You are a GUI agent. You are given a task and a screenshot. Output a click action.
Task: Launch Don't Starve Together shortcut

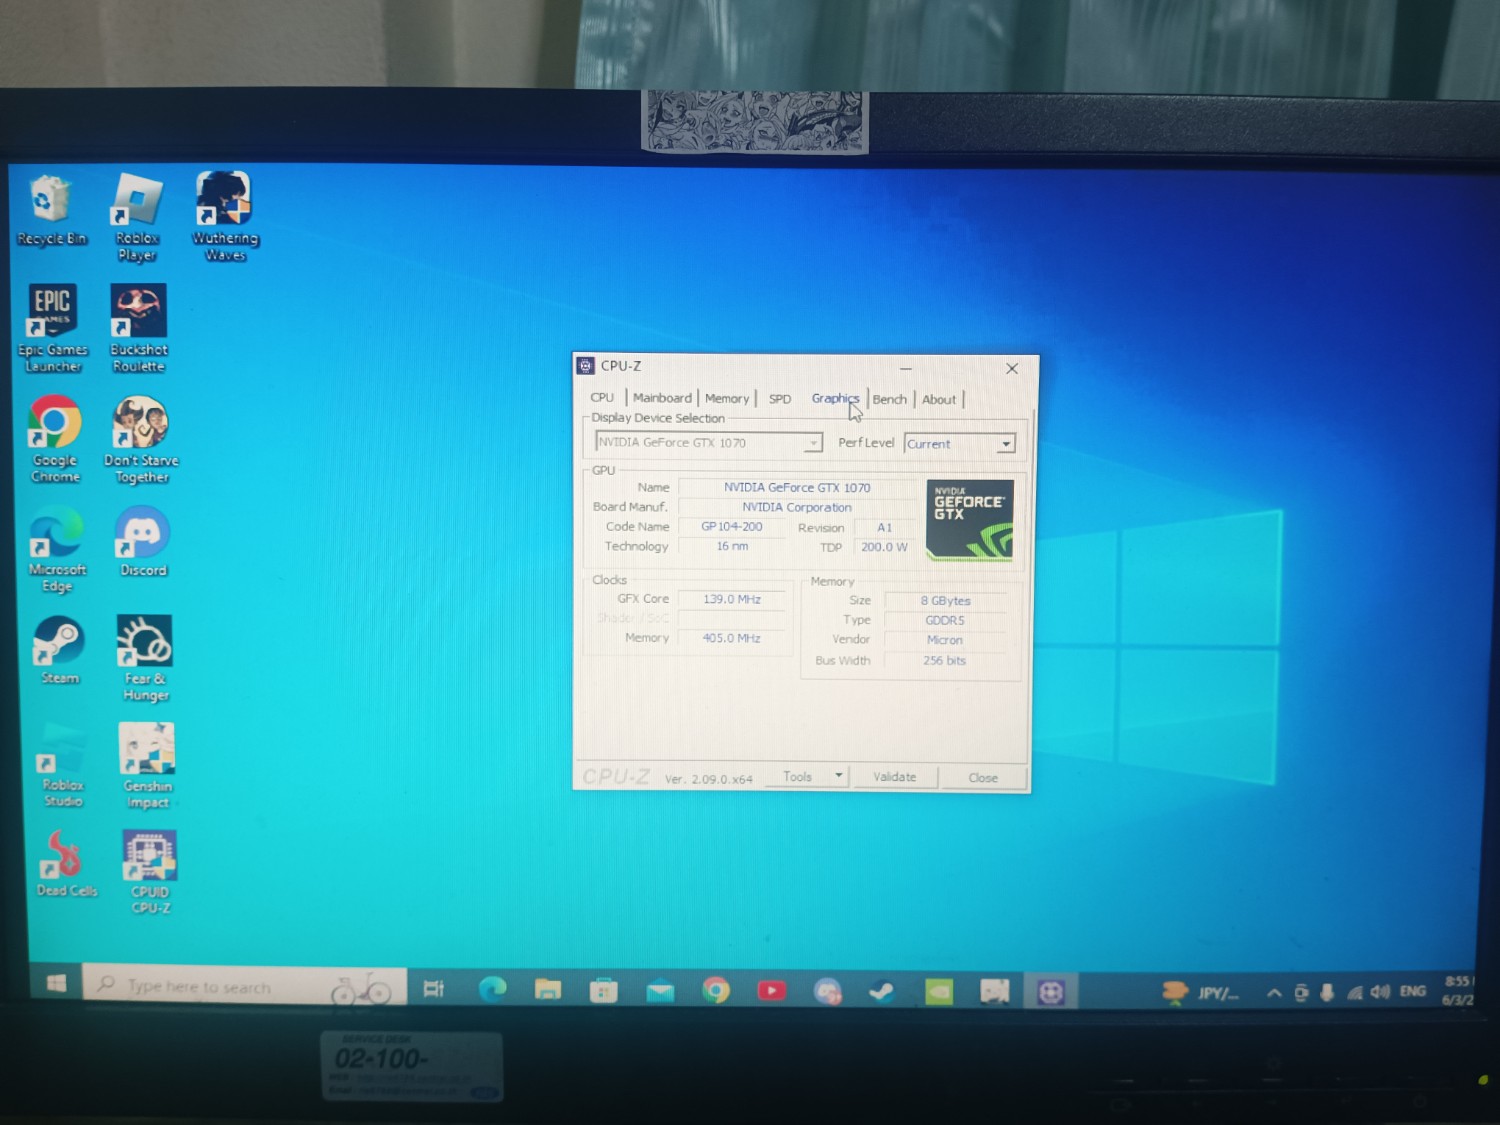pos(141,440)
